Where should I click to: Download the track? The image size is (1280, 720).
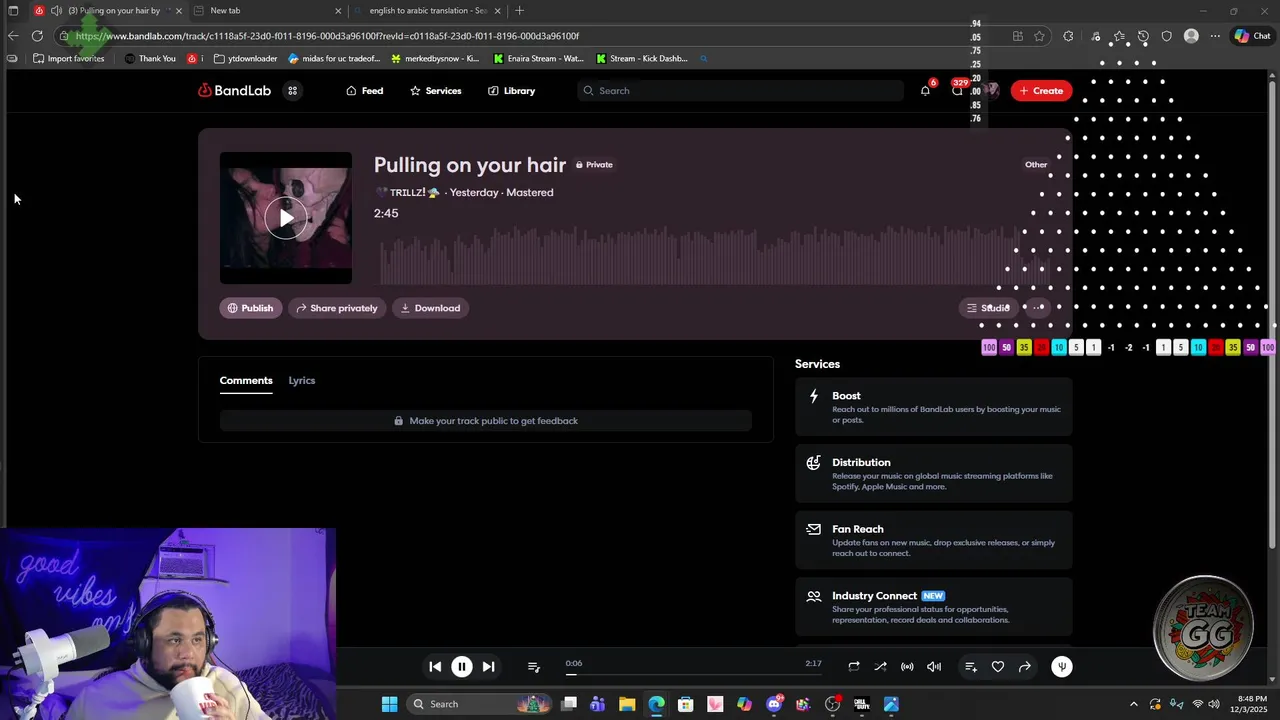(430, 308)
